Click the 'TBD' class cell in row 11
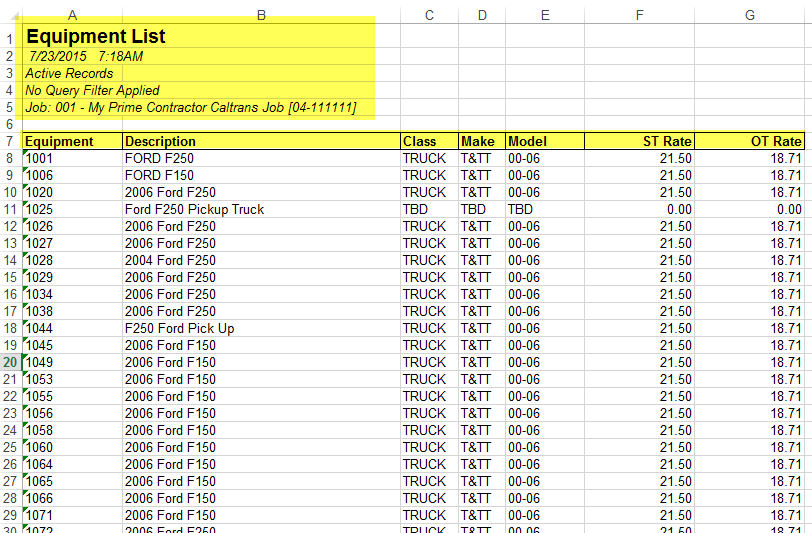The height and width of the screenshot is (533, 812). click(x=429, y=209)
